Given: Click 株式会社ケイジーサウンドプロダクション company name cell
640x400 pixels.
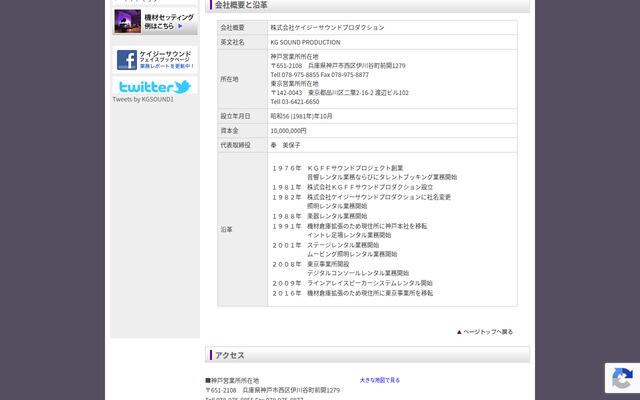Looking at the screenshot, I should [327, 27].
